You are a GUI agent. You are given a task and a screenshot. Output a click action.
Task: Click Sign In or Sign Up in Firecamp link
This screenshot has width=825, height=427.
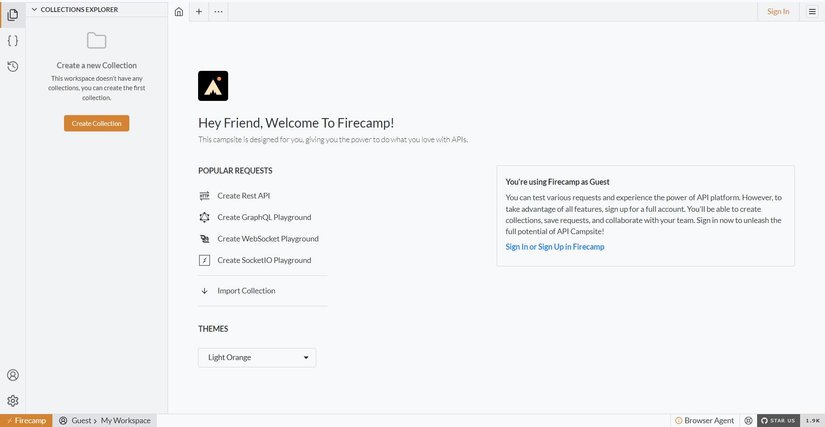click(554, 246)
